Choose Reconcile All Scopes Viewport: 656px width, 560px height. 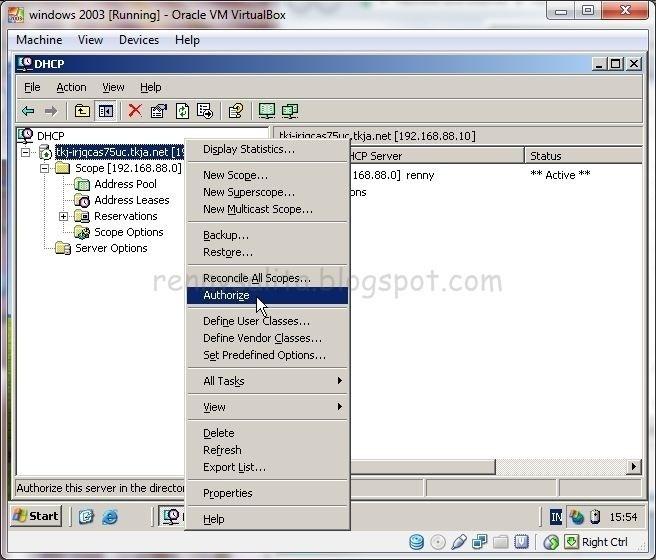(267, 278)
